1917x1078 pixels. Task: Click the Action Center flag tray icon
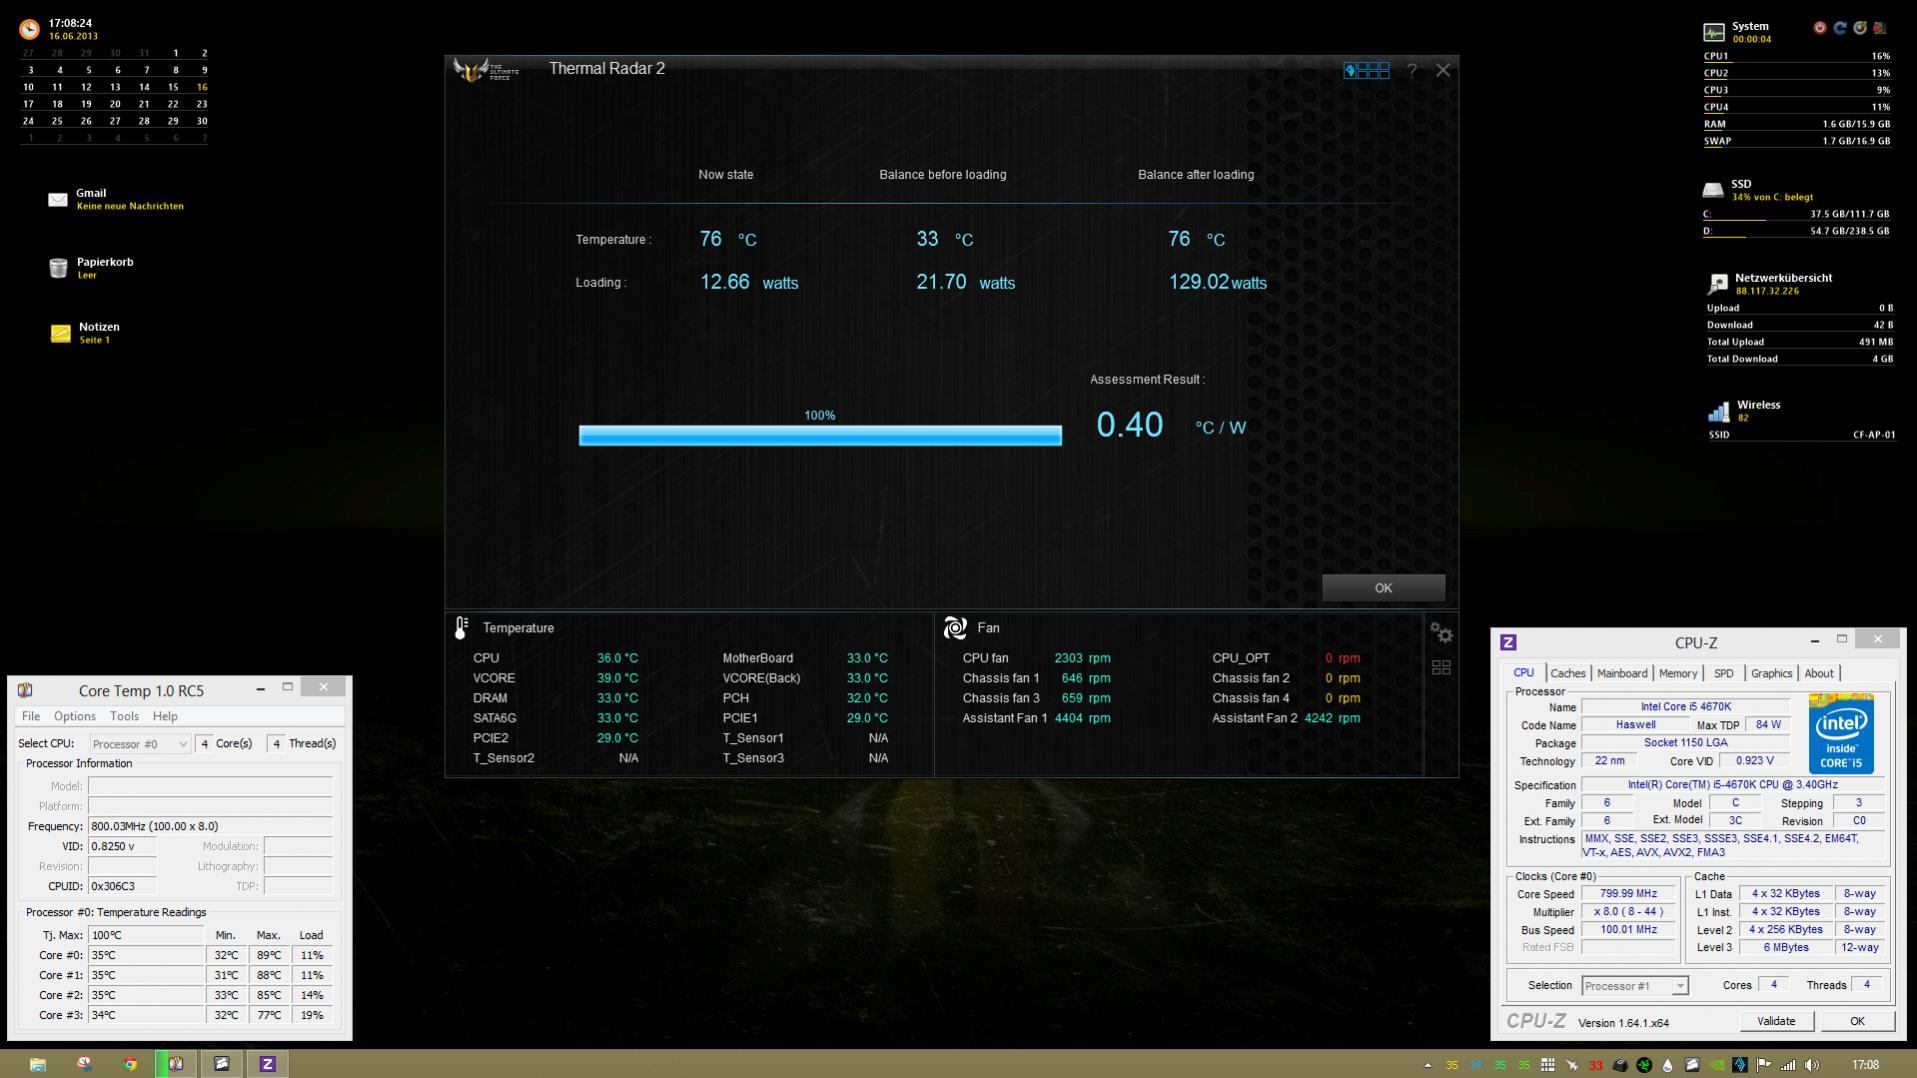(x=1763, y=1065)
